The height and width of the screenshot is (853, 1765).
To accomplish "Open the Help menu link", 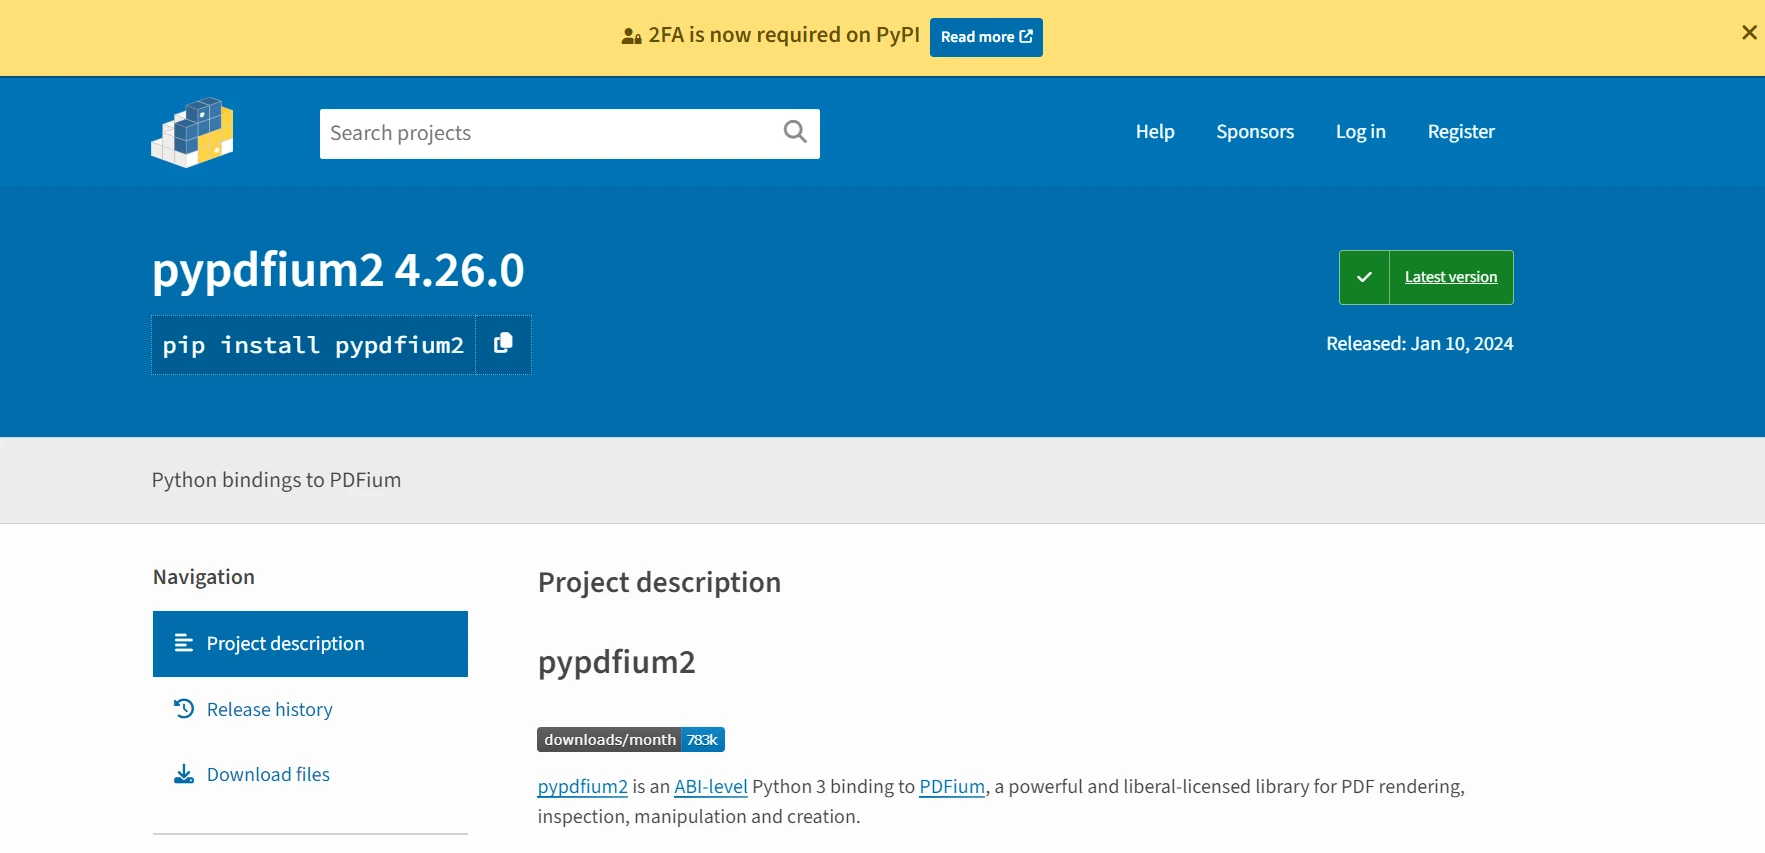I will [x=1155, y=132].
